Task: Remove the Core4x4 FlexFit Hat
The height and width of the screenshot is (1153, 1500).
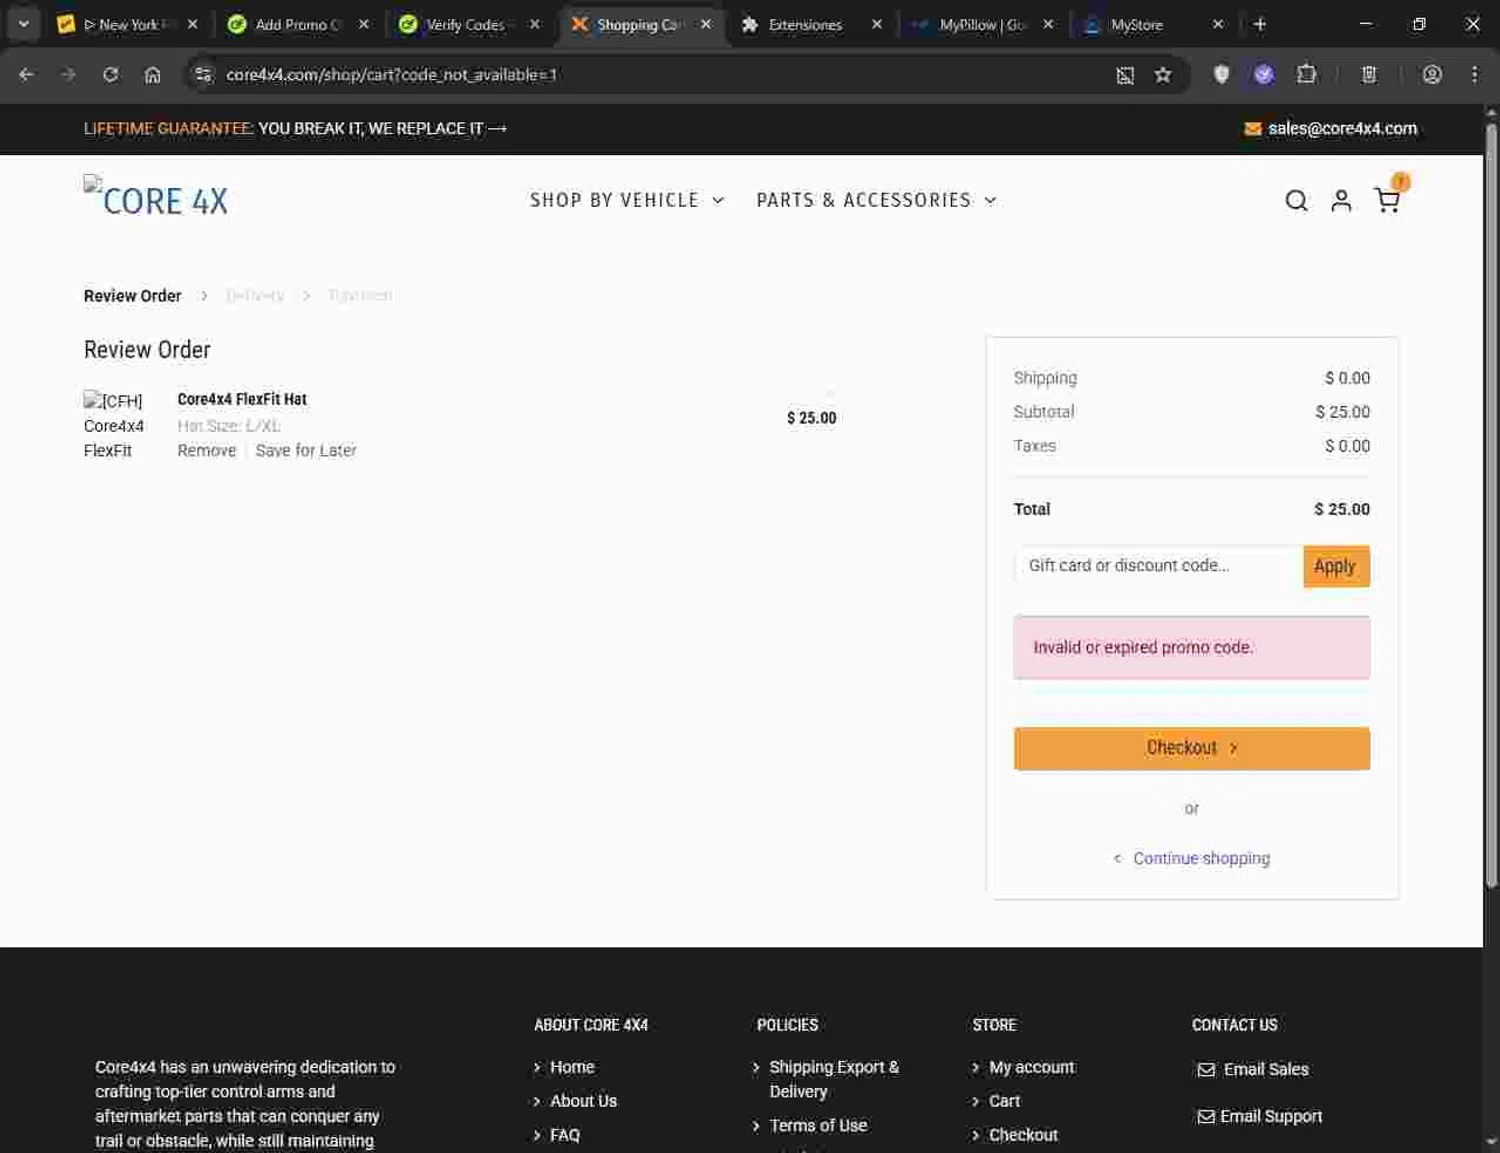Action: tap(207, 450)
